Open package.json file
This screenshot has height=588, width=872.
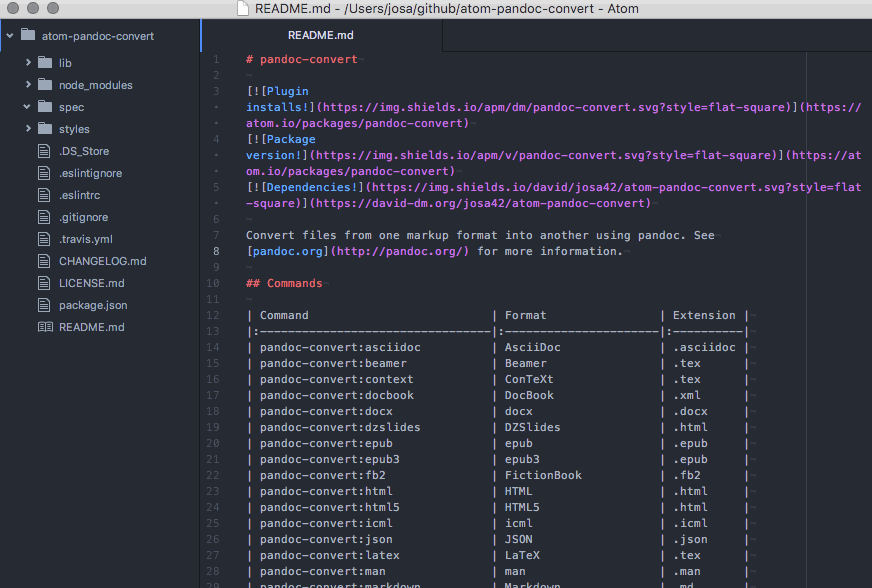93,305
